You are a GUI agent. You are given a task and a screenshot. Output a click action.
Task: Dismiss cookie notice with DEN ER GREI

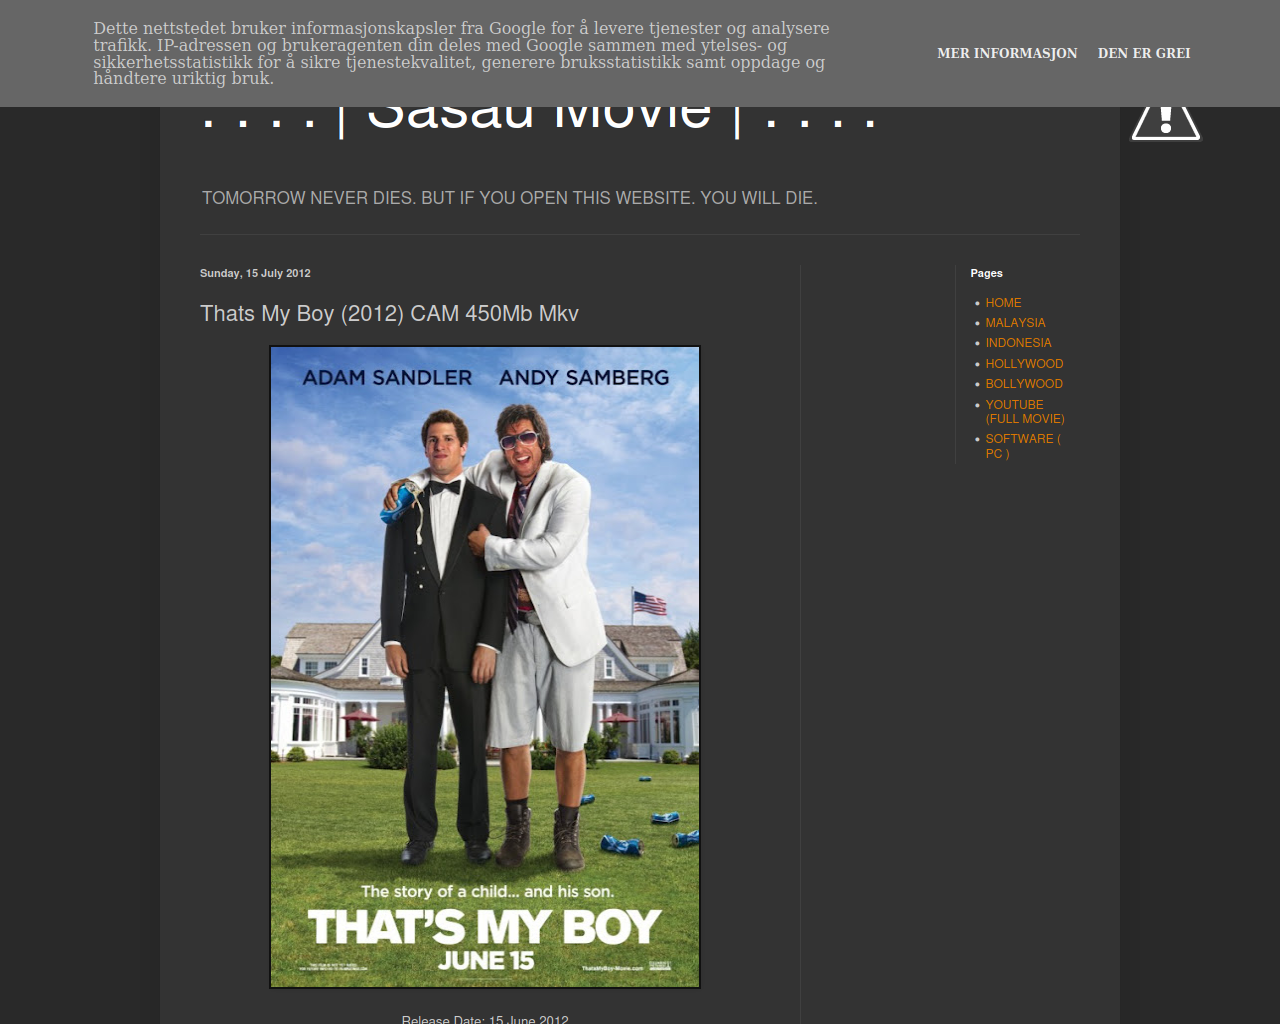(1144, 53)
